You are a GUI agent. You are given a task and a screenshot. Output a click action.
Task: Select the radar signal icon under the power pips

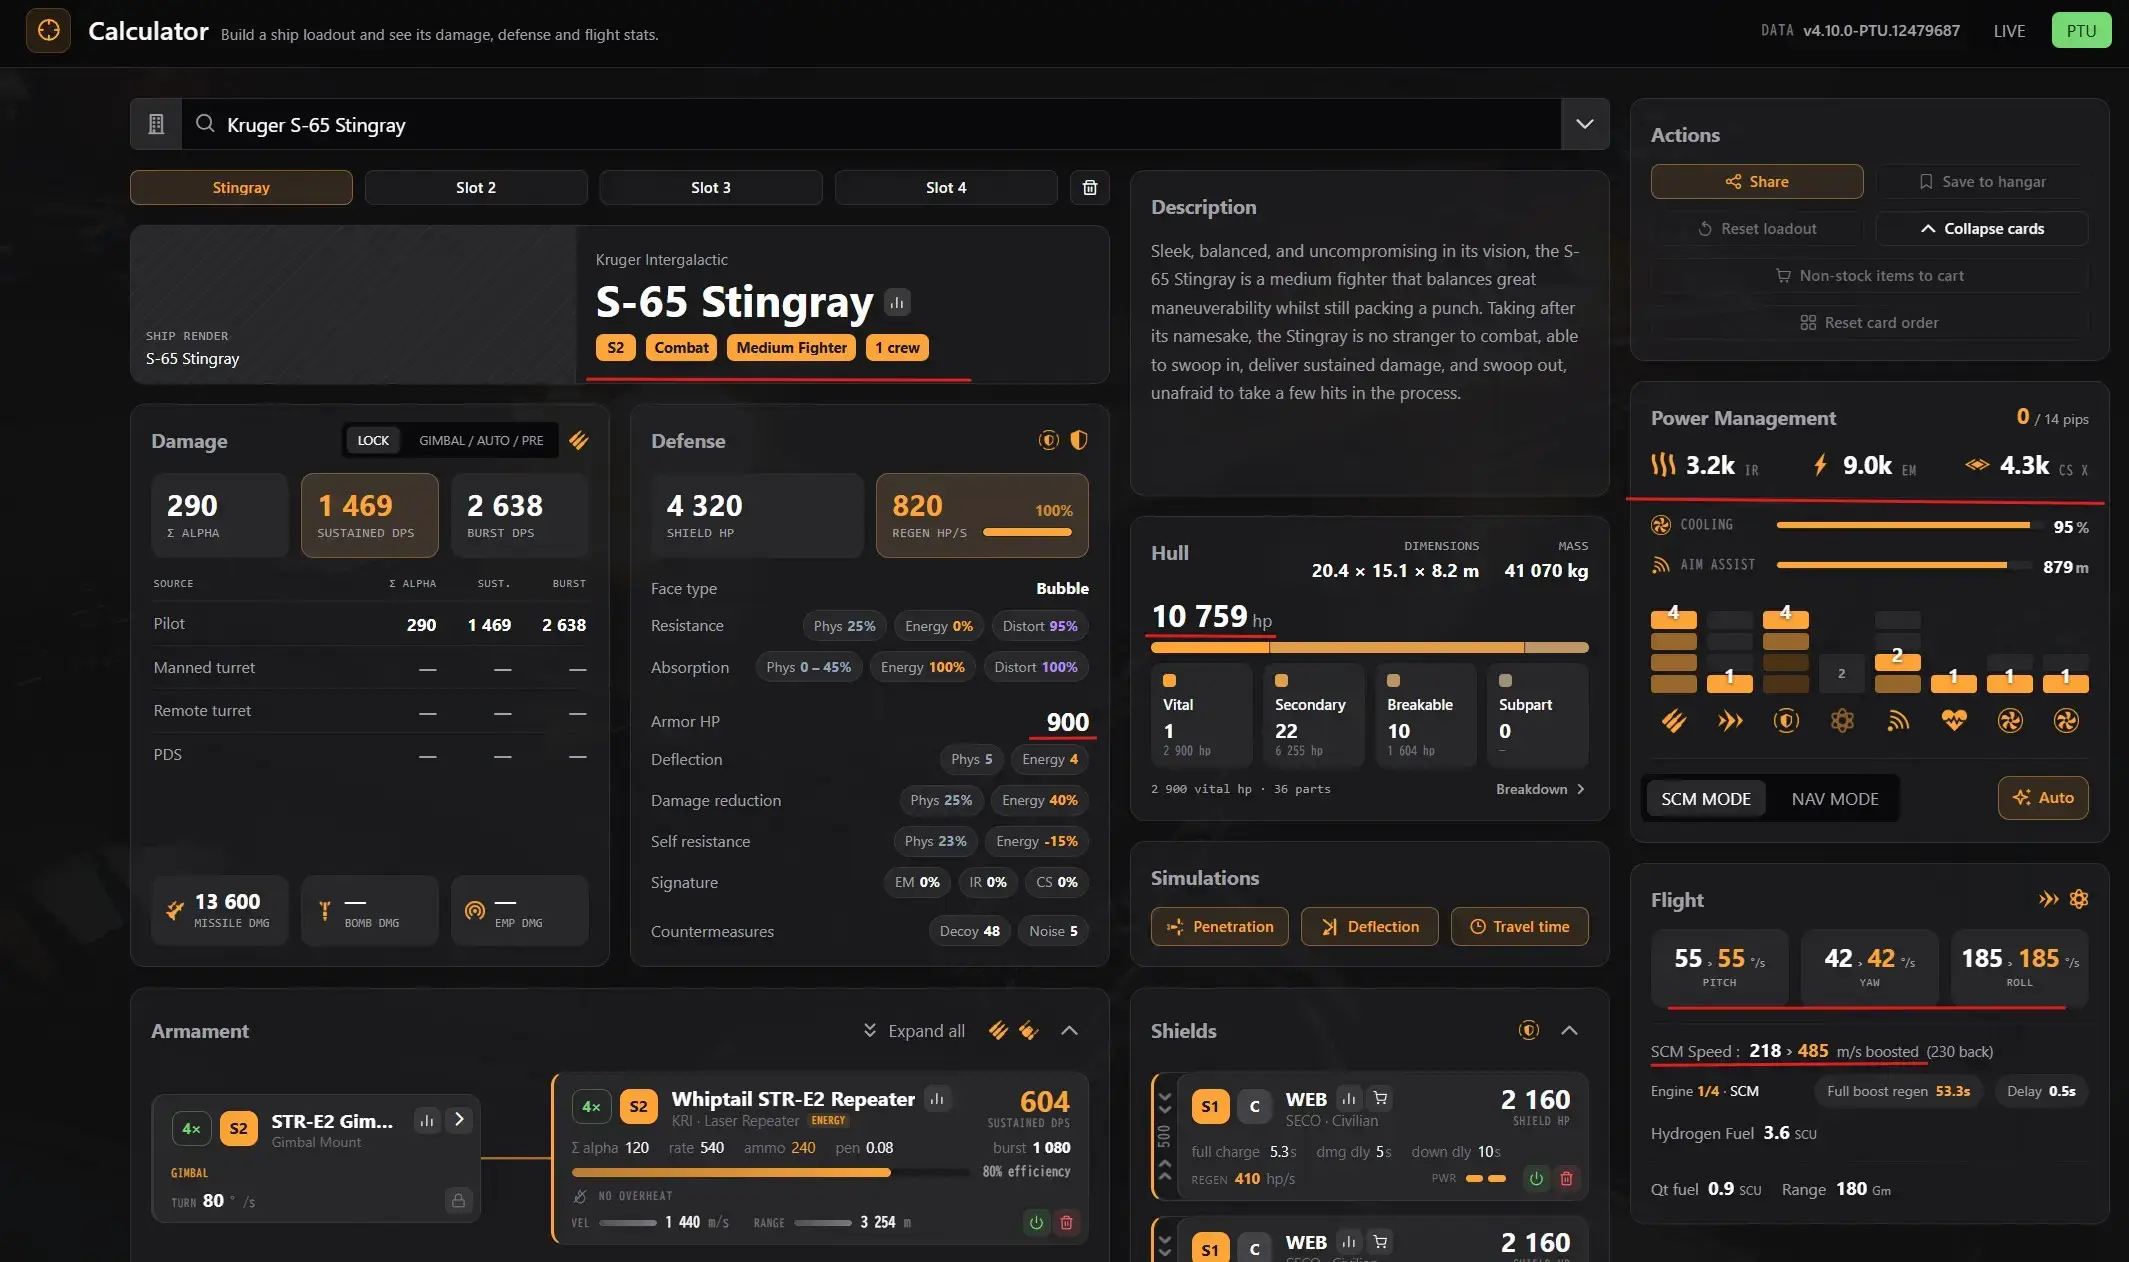coord(1898,721)
